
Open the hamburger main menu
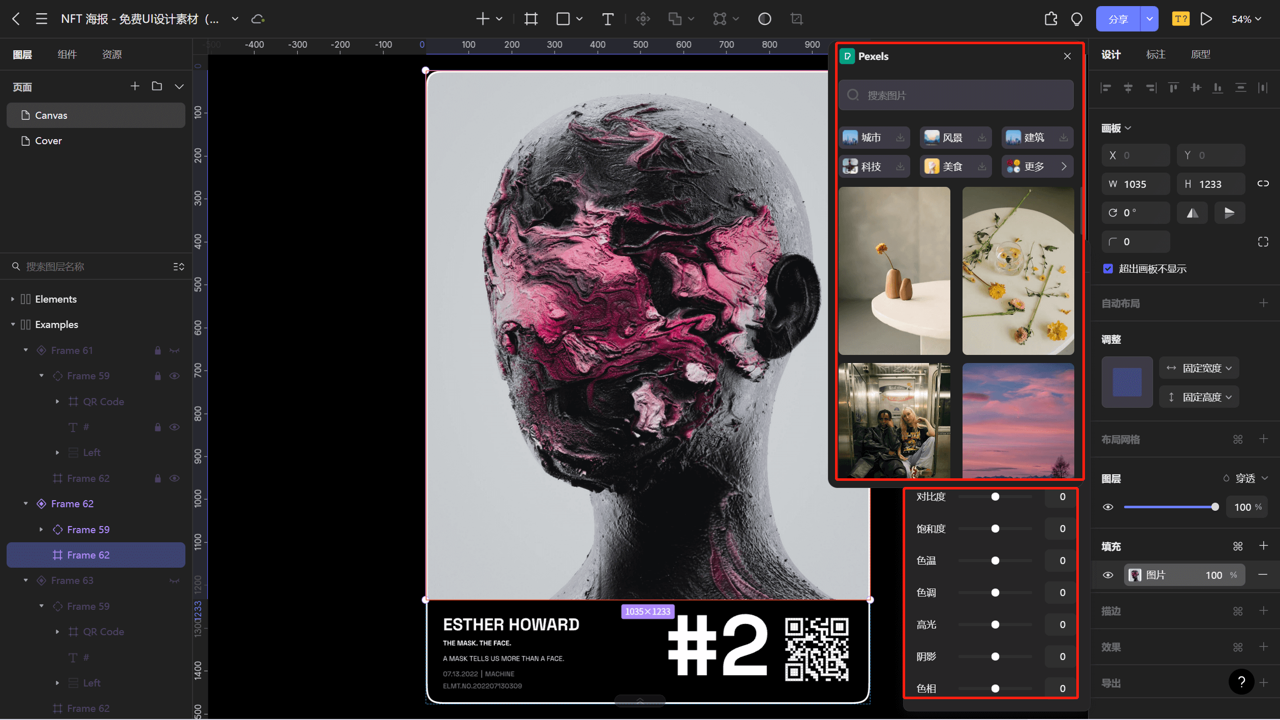[41, 19]
